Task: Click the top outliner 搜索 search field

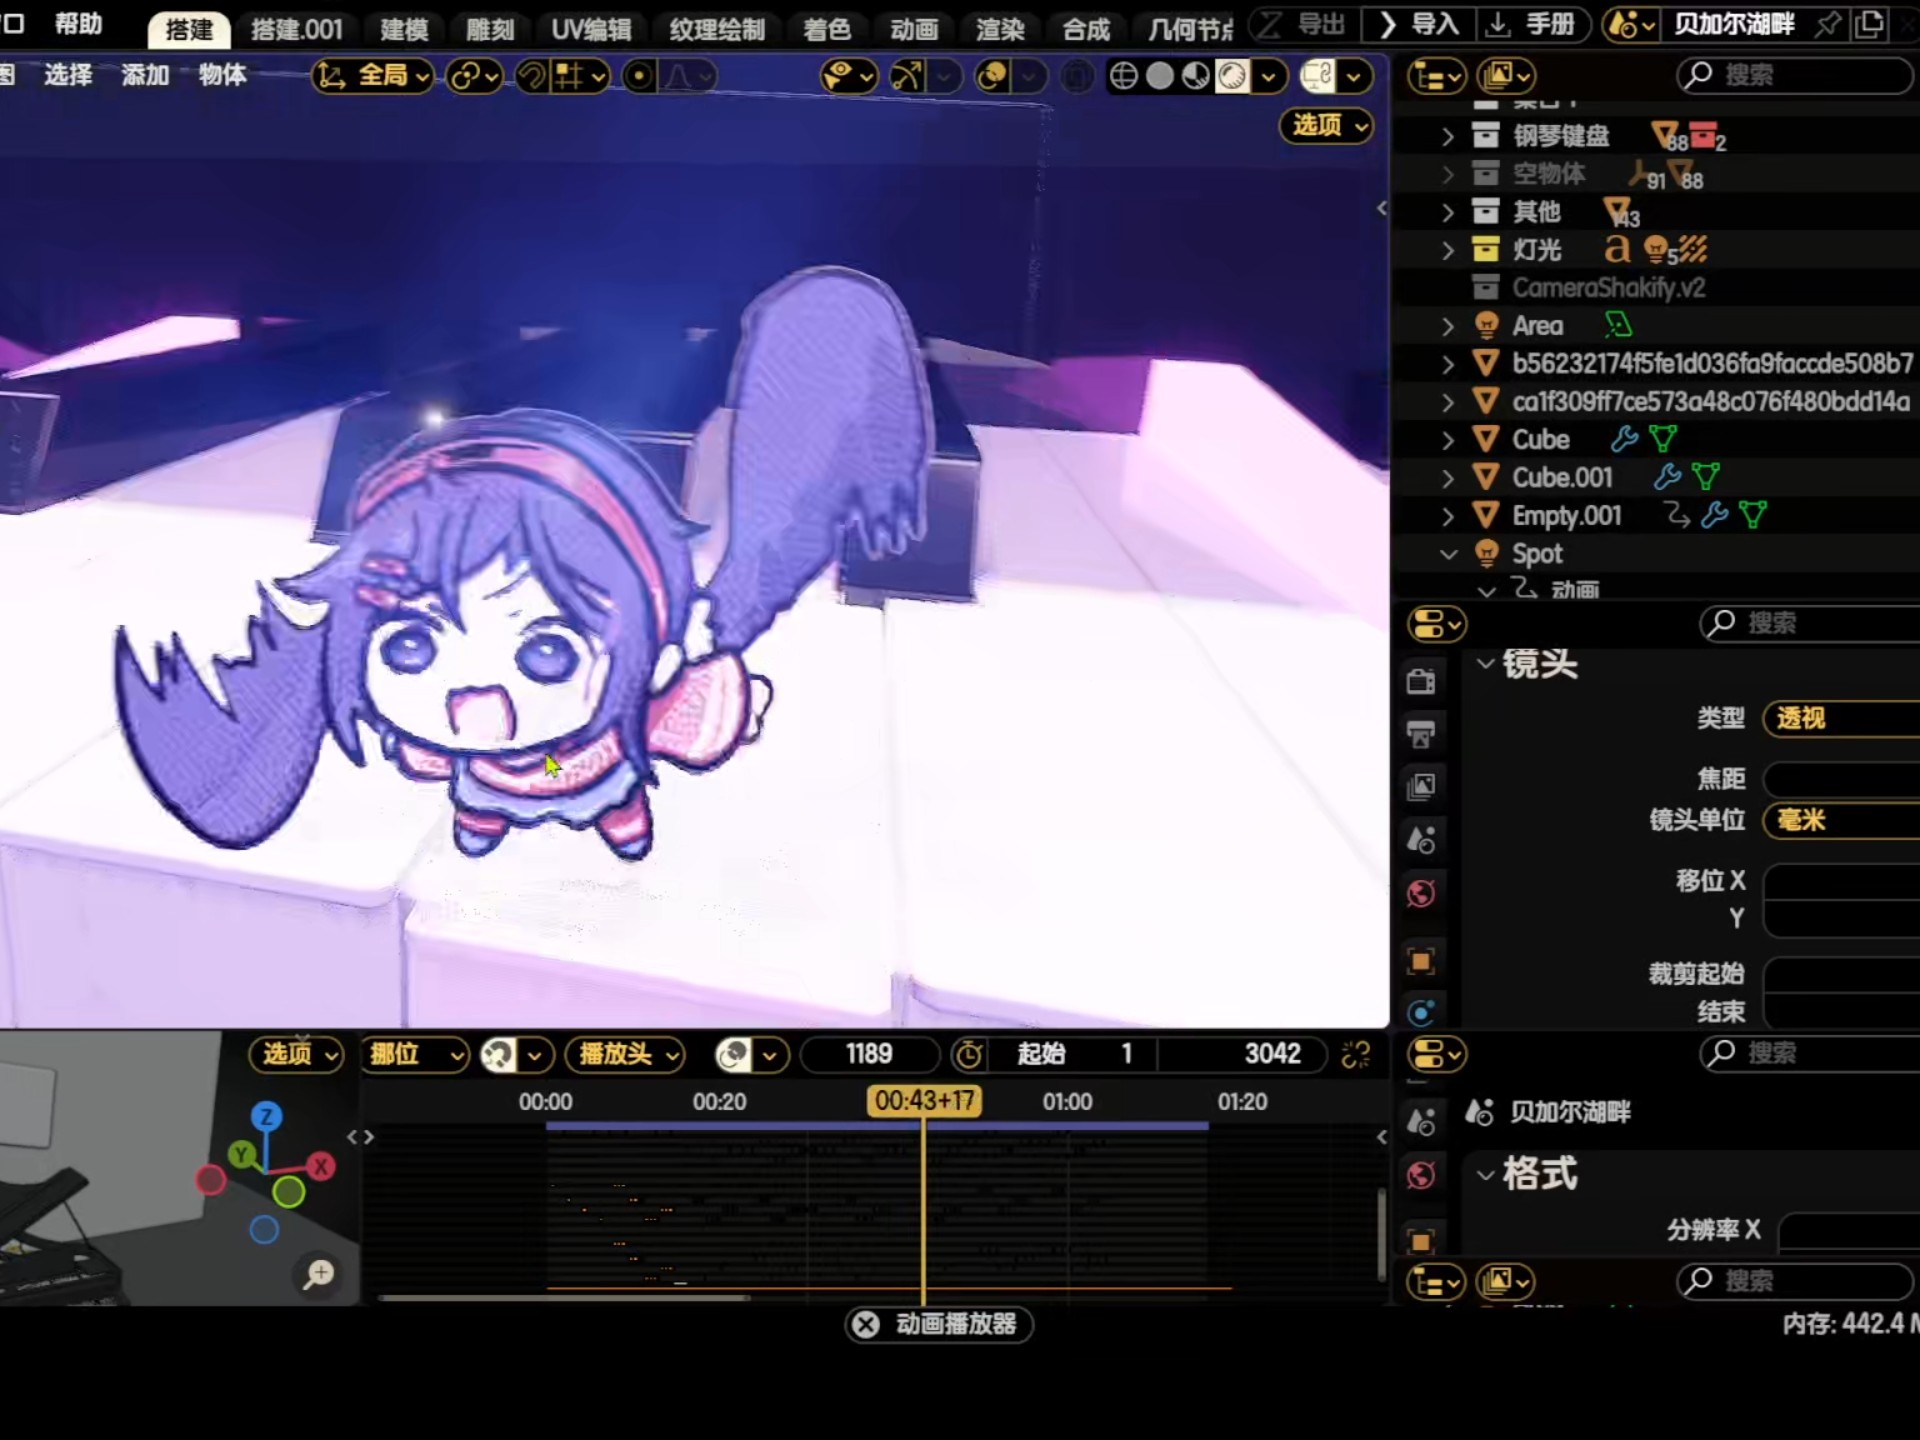Action: click(1794, 76)
